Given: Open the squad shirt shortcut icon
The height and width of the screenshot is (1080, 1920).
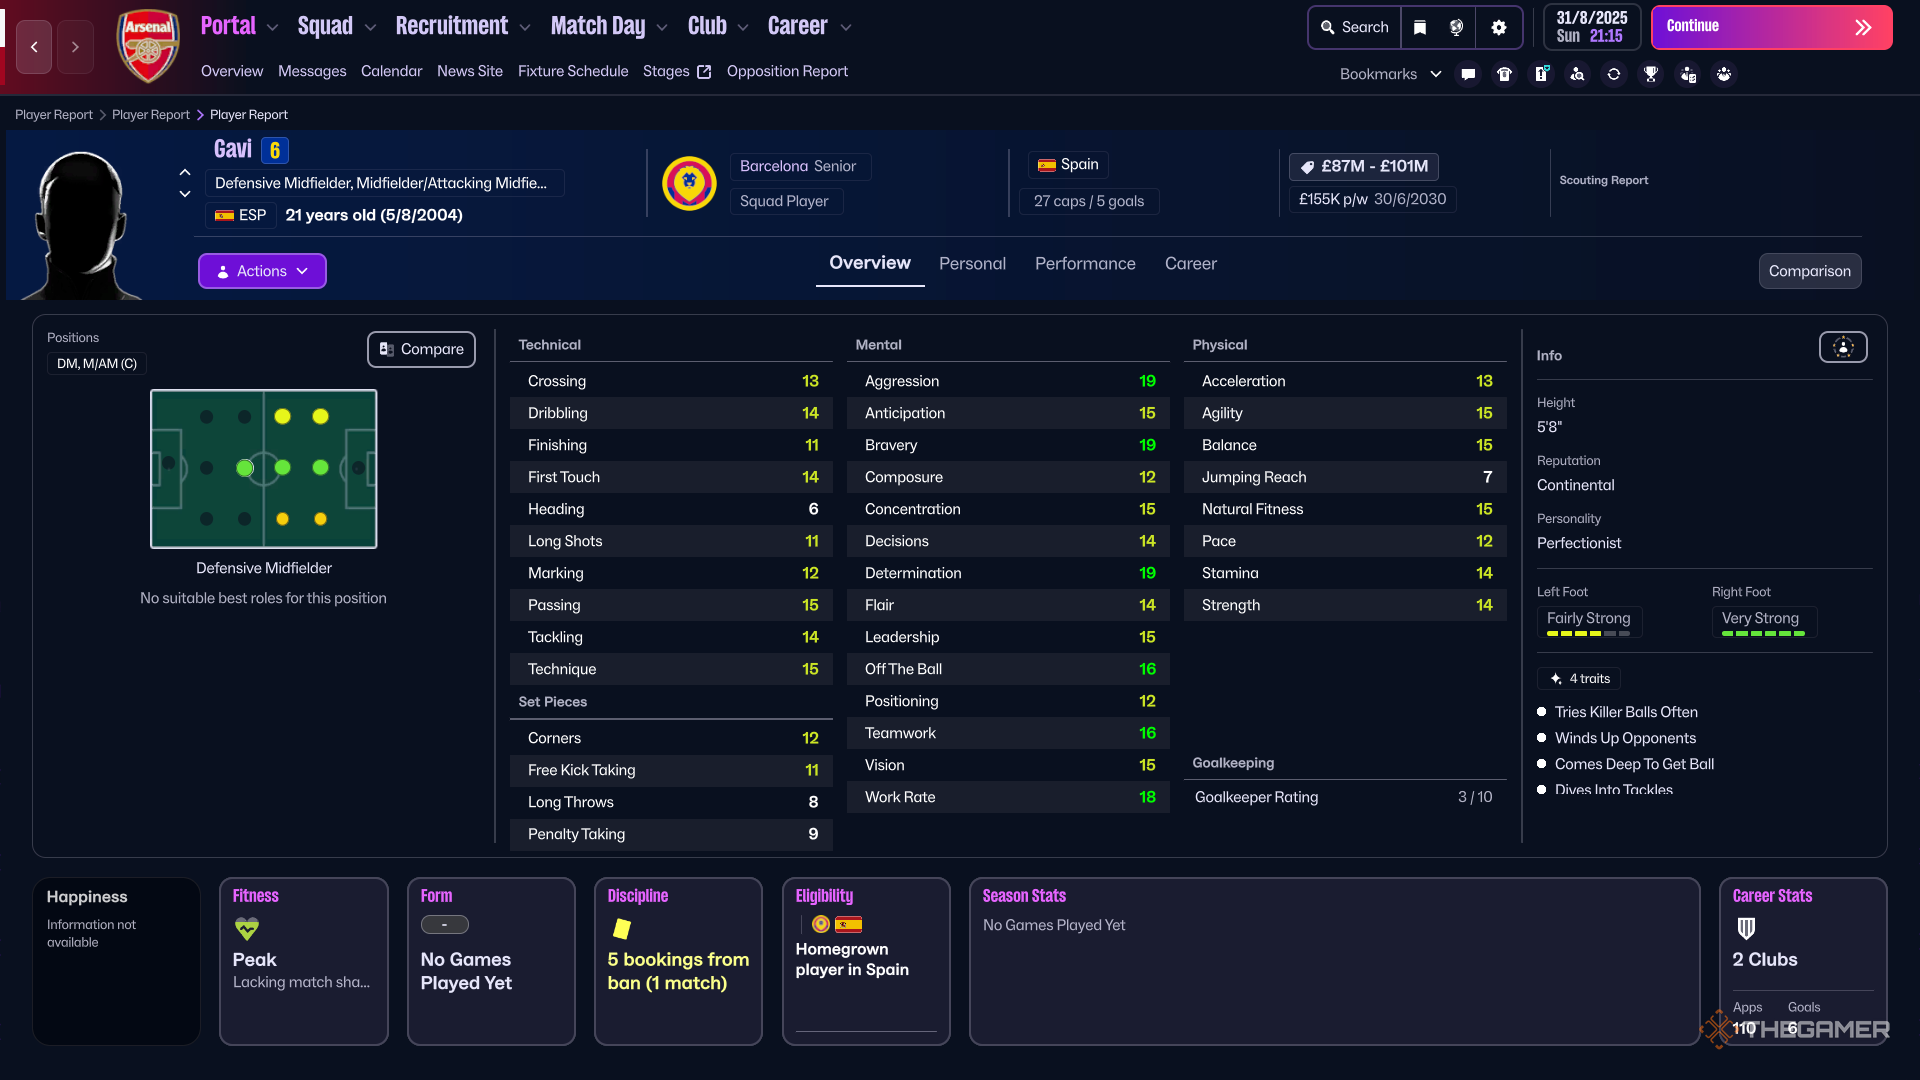Looking at the screenshot, I should point(1504,74).
